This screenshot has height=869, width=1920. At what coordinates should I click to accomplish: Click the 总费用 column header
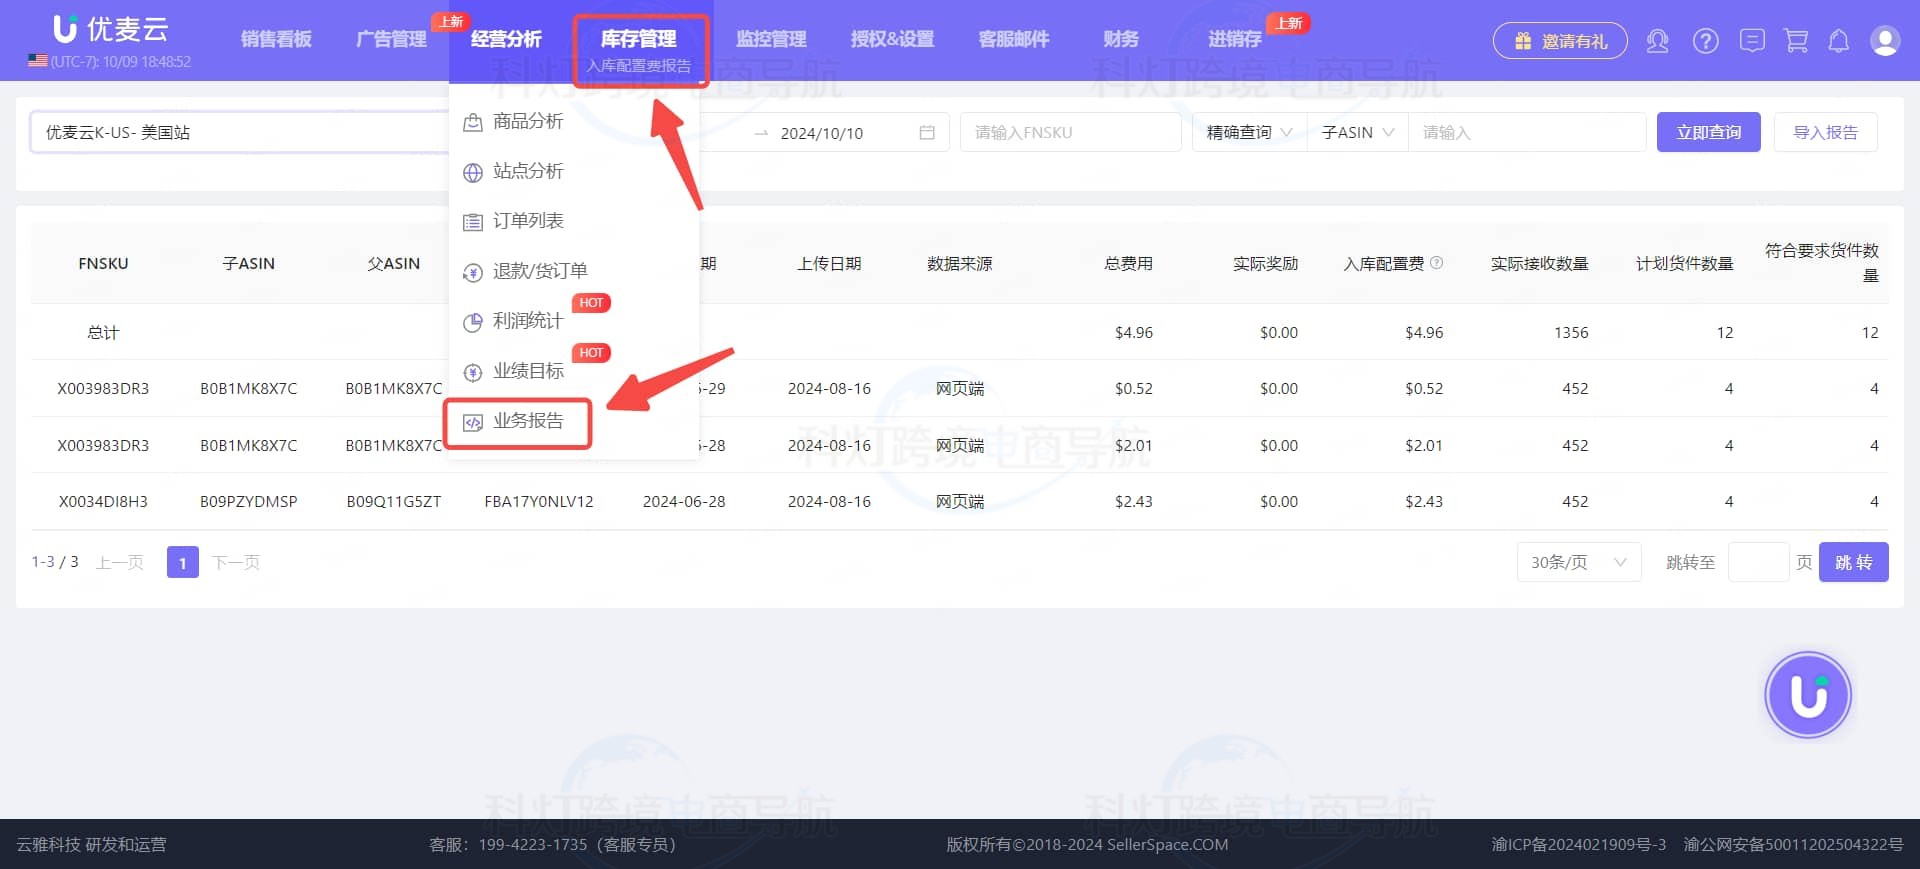pos(1128,263)
